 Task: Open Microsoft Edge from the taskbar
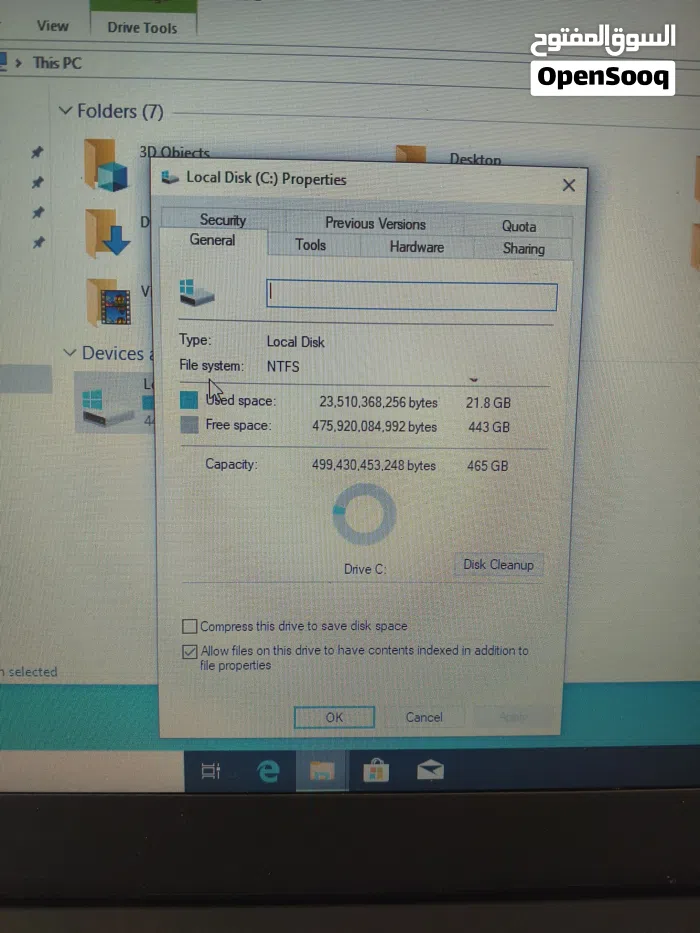click(x=268, y=770)
